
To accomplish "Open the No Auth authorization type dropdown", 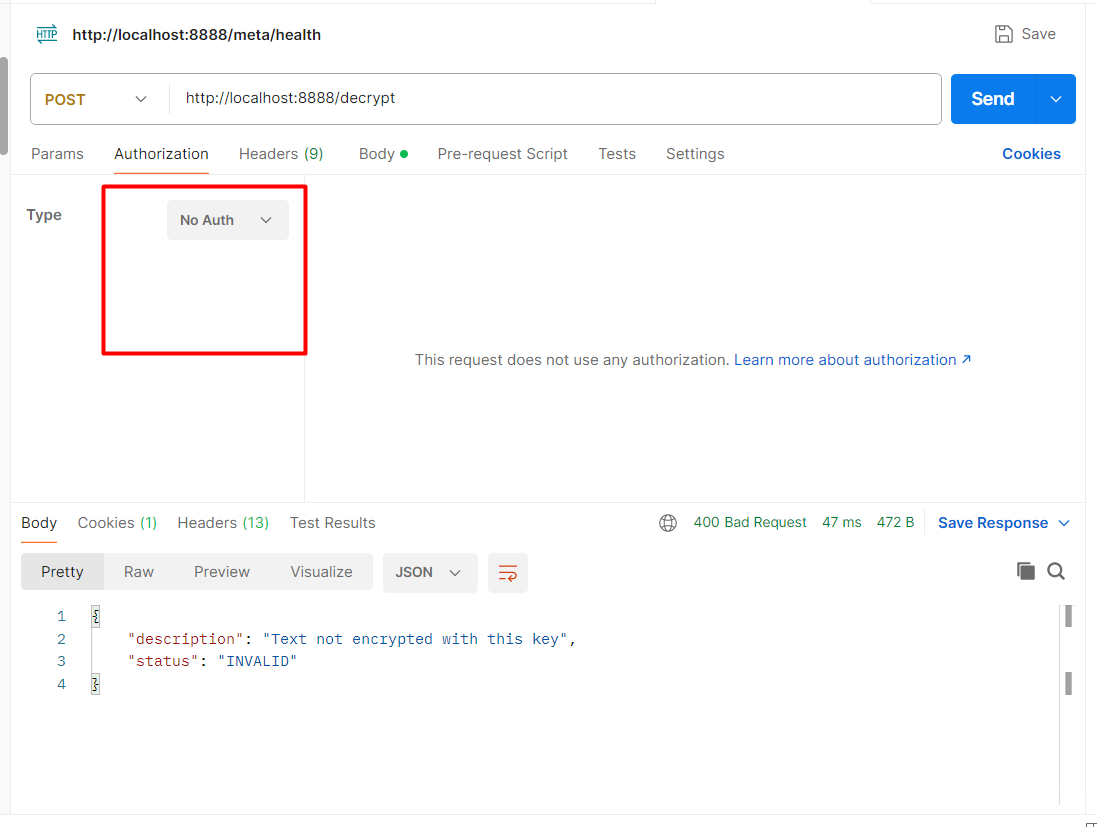I will tap(227, 219).
